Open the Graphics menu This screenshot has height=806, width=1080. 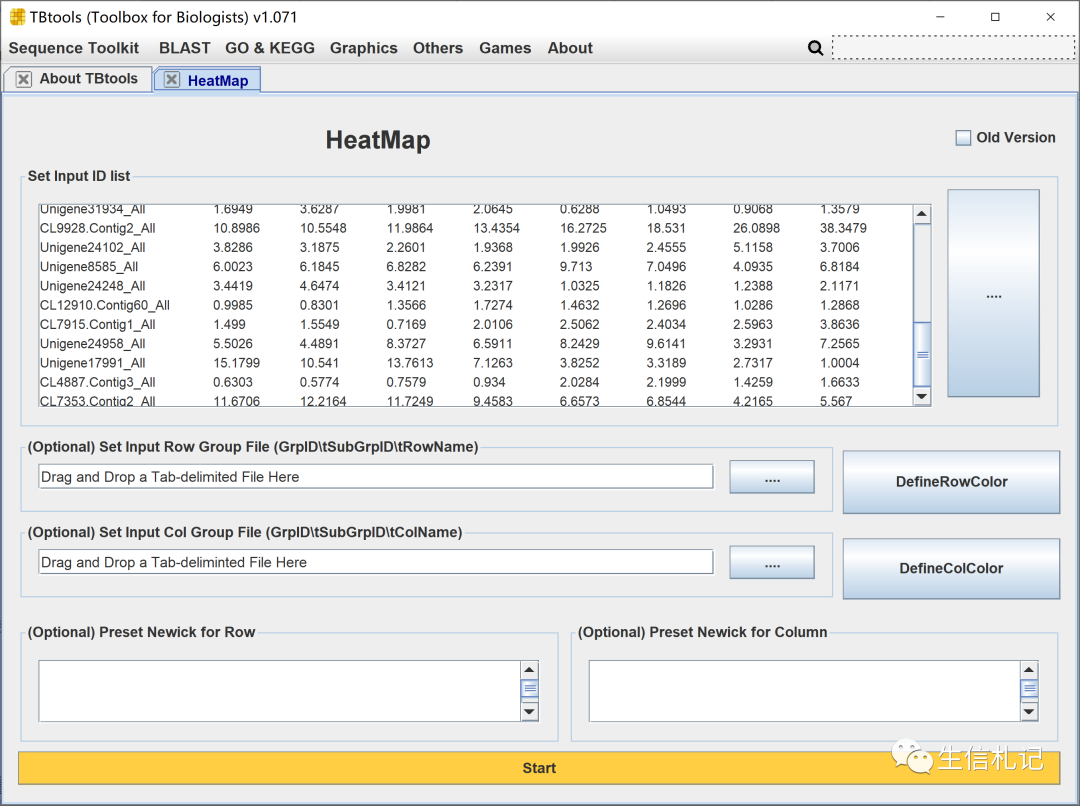point(364,48)
